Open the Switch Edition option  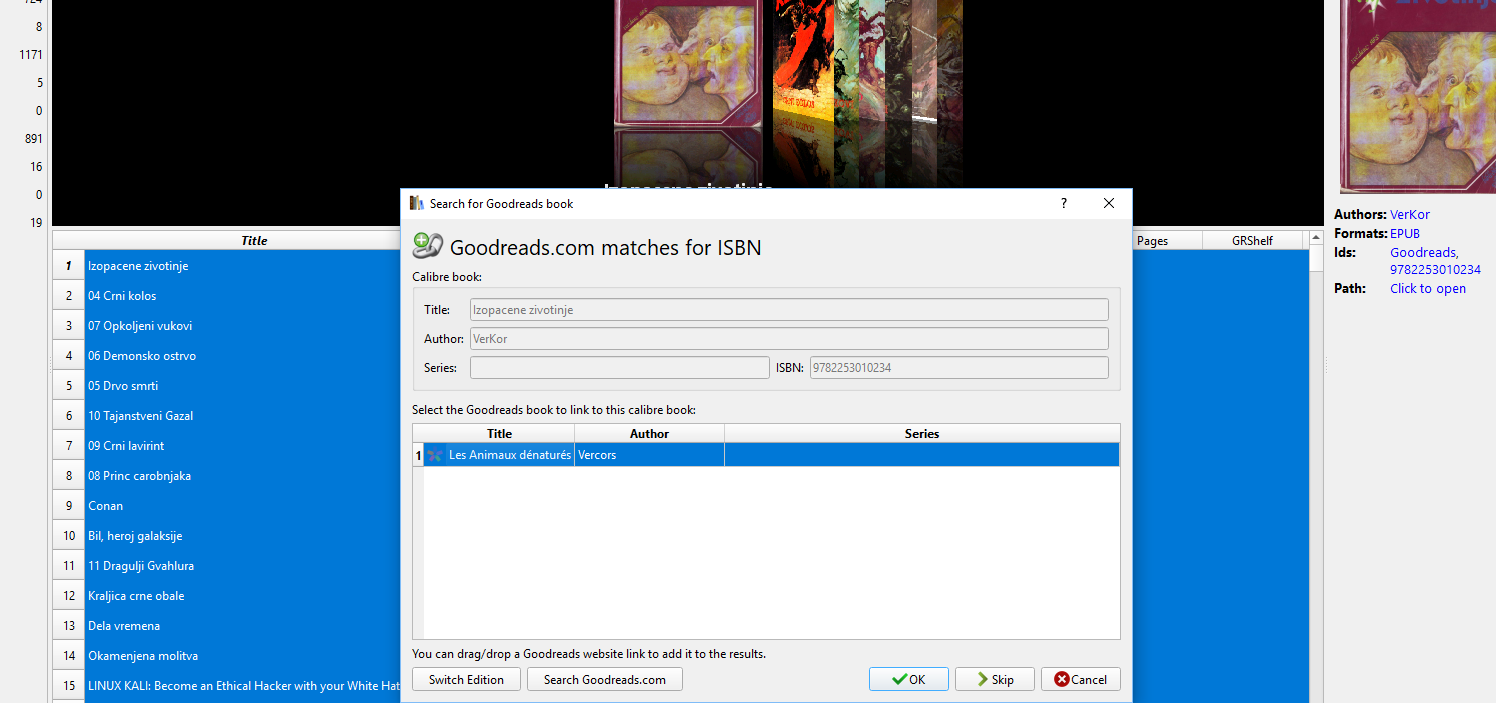[x=466, y=679]
